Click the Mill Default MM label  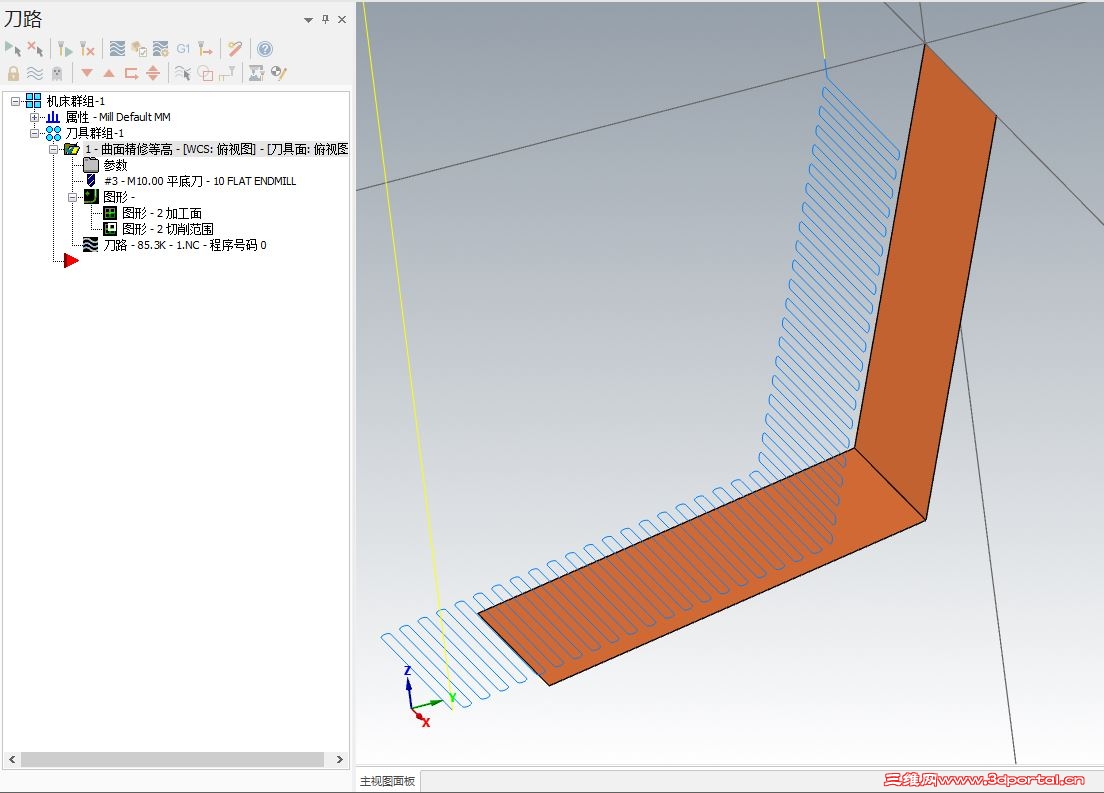[x=134, y=117]
